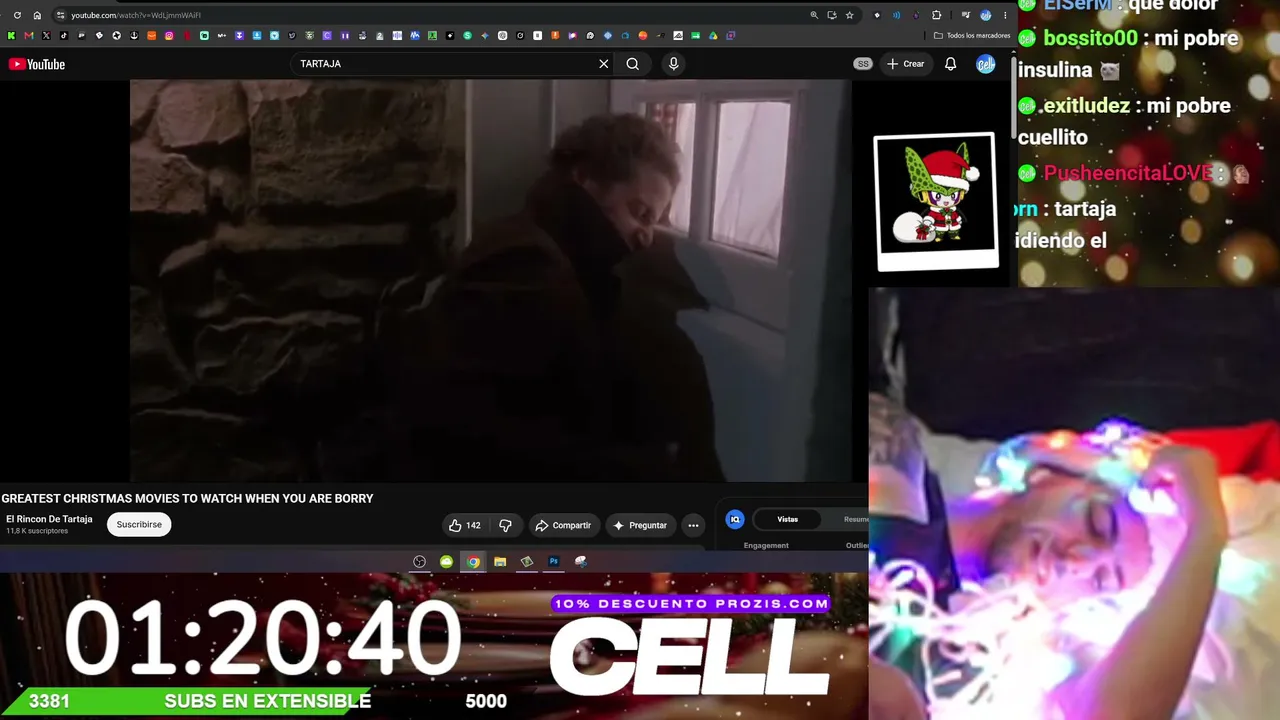The width and height of the screenshot is (1280, 720).
Task: Open Photoshop from the taskbar
Action: 554,562
